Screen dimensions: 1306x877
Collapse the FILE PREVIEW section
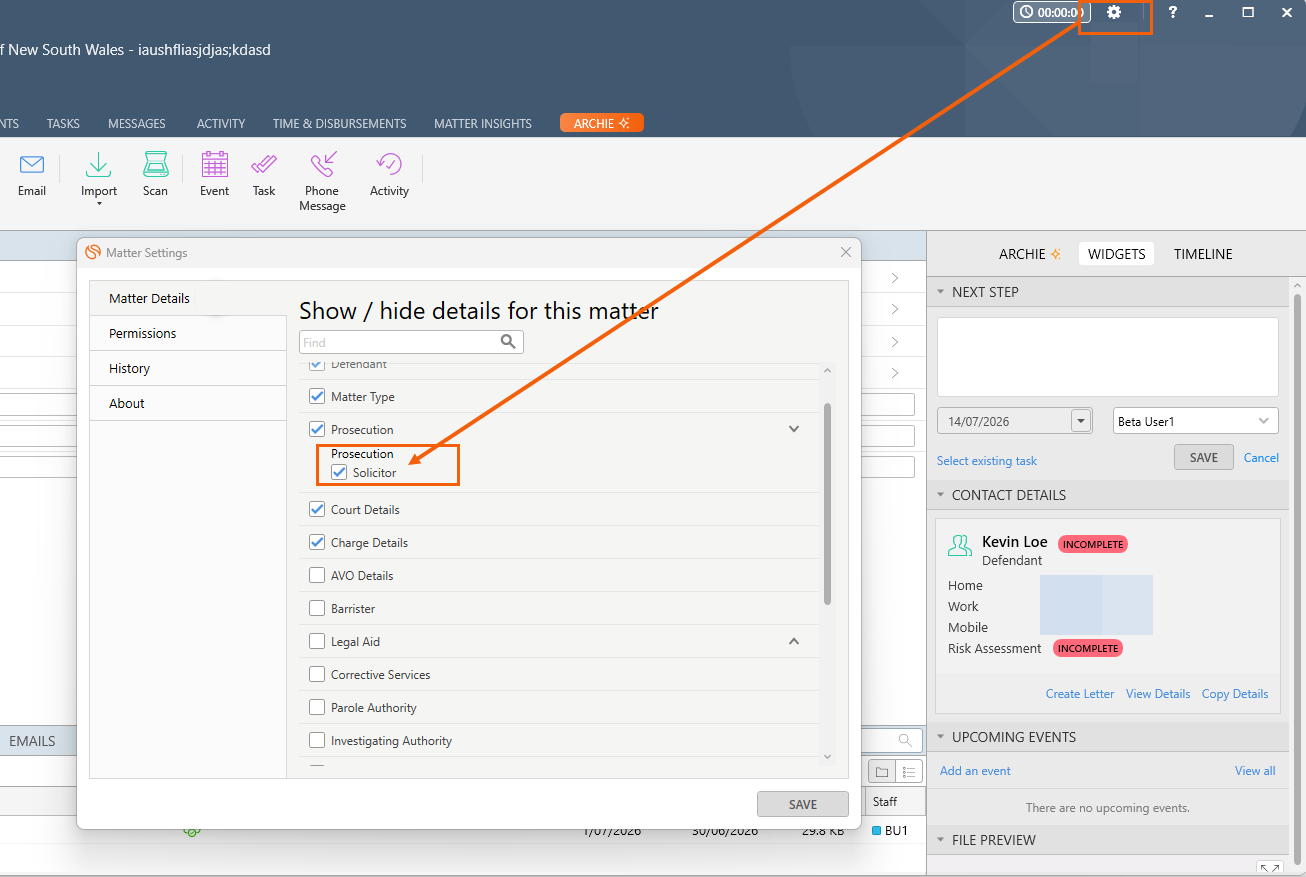click(x=941, y=840)
